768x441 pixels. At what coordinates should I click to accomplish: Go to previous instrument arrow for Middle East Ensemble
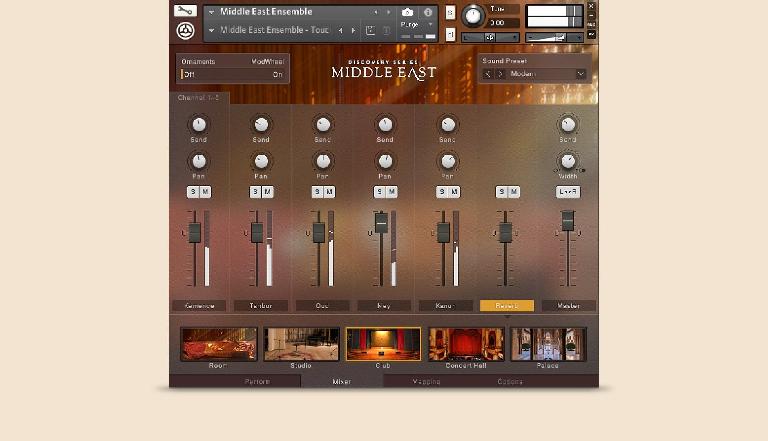pyautogui.click(x=376, y=12)
